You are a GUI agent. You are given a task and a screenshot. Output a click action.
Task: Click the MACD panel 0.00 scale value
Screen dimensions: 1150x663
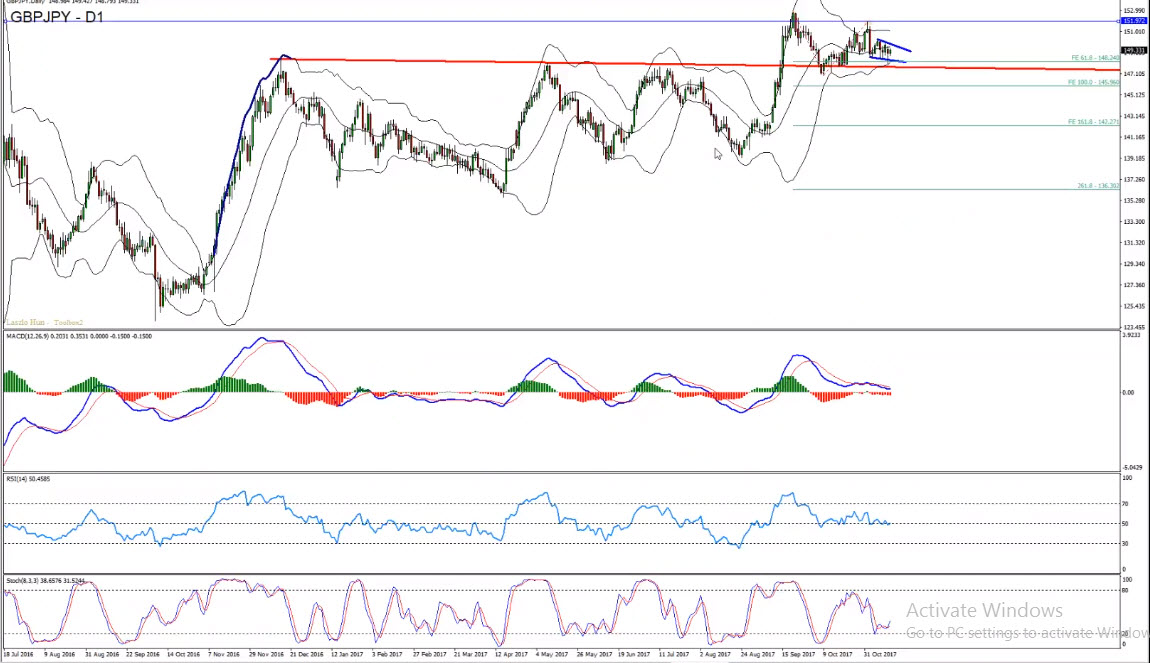(1128, 392)
